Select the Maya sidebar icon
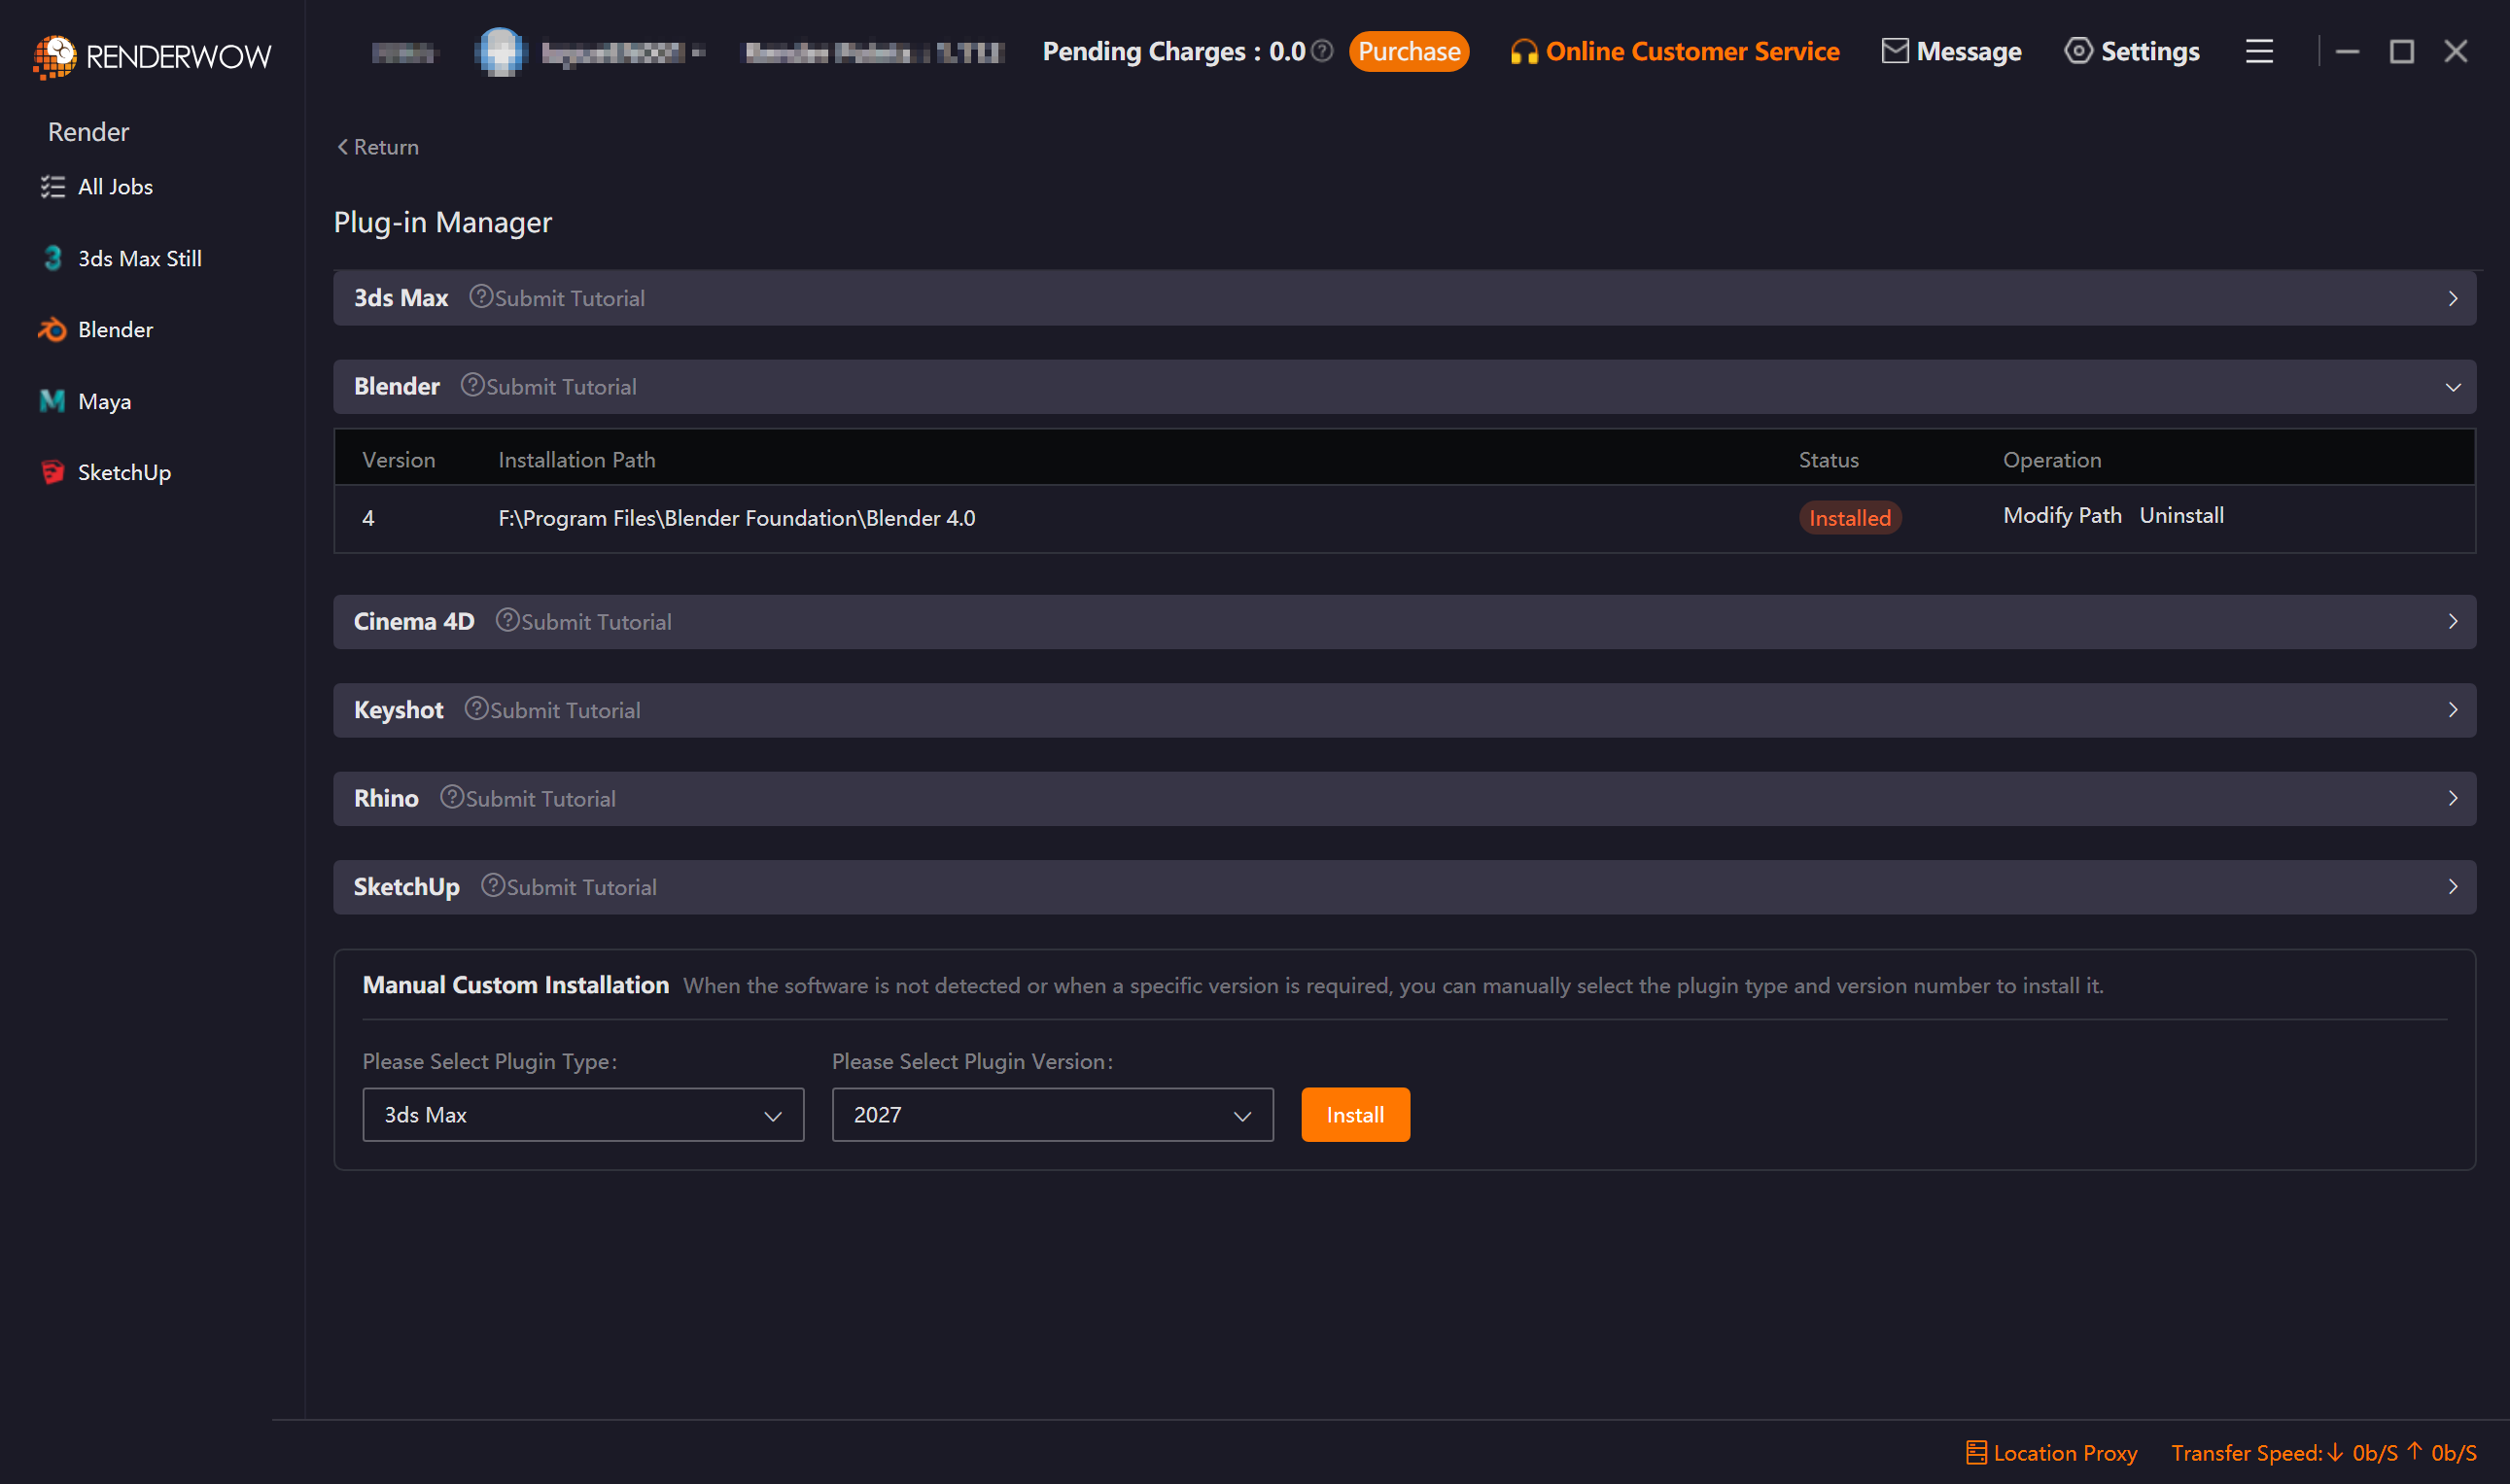Viewport: 2510px width, 1484px height. point(52,401)
